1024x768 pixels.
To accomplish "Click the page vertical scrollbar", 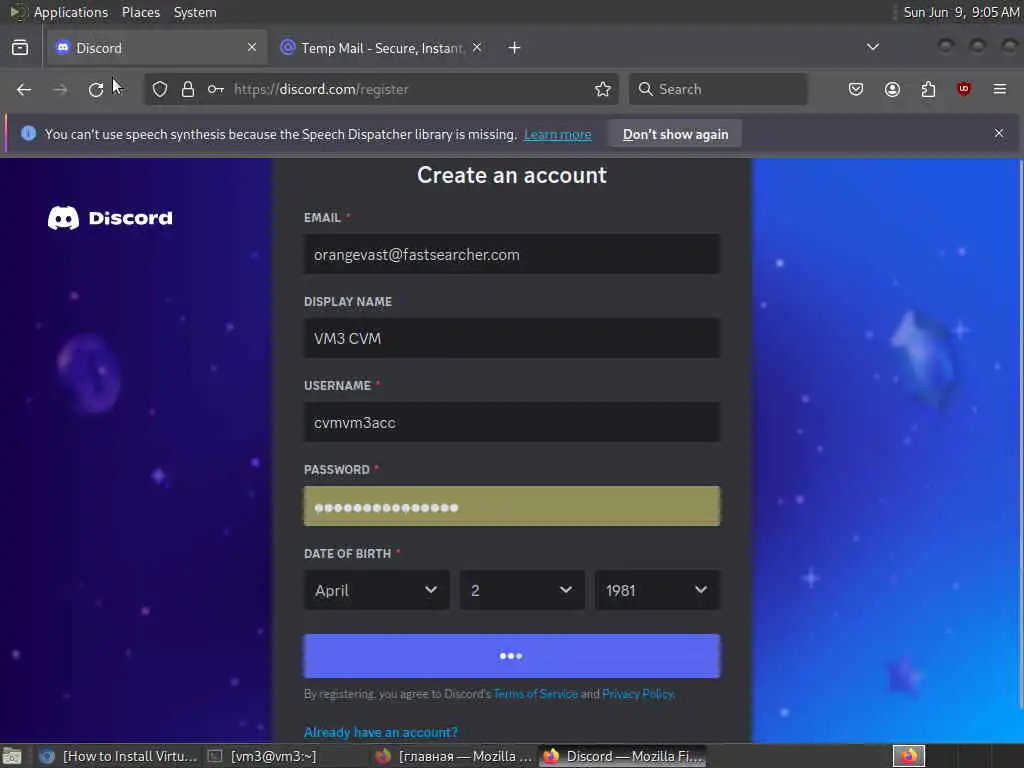I will point(1021,434).
